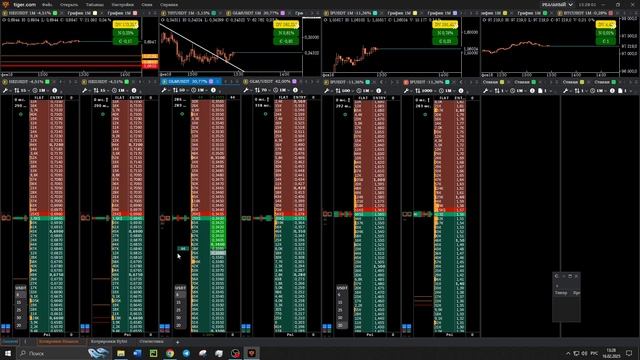Click blue grid icon in second HBUSDT book

pos(85,327)
